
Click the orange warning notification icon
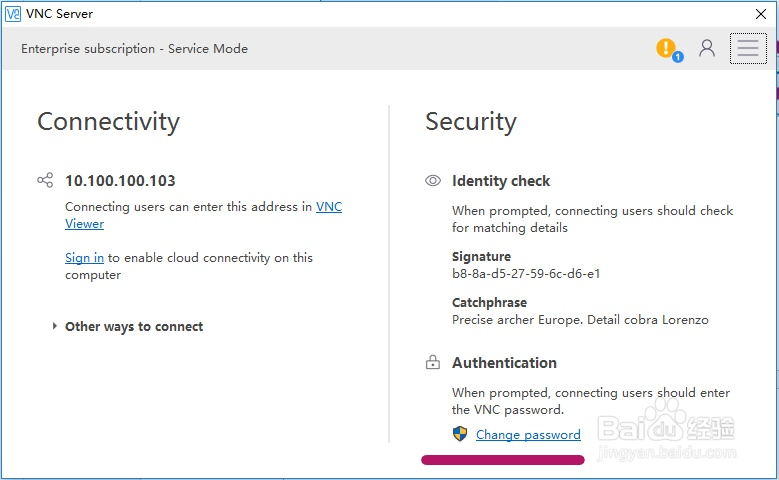tap(666, 48)
